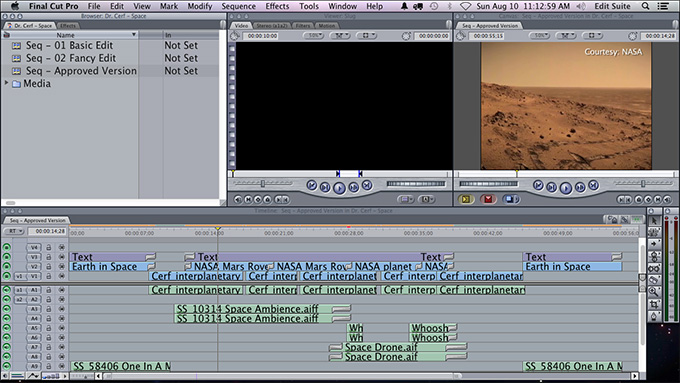Open the Effects menu
The width and height of the screenshot is (680, 383).
point(277,6)
